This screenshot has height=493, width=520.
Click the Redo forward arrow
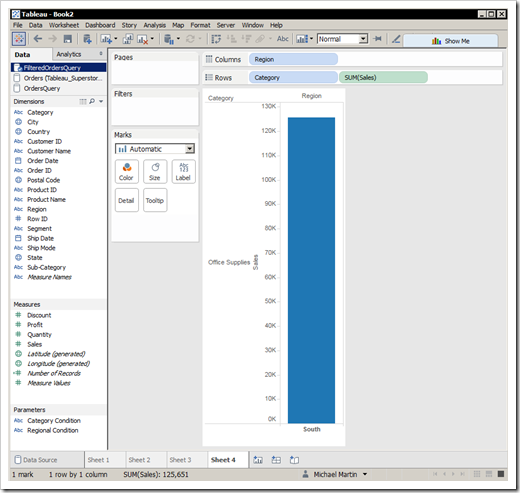(x=52, y=39)
